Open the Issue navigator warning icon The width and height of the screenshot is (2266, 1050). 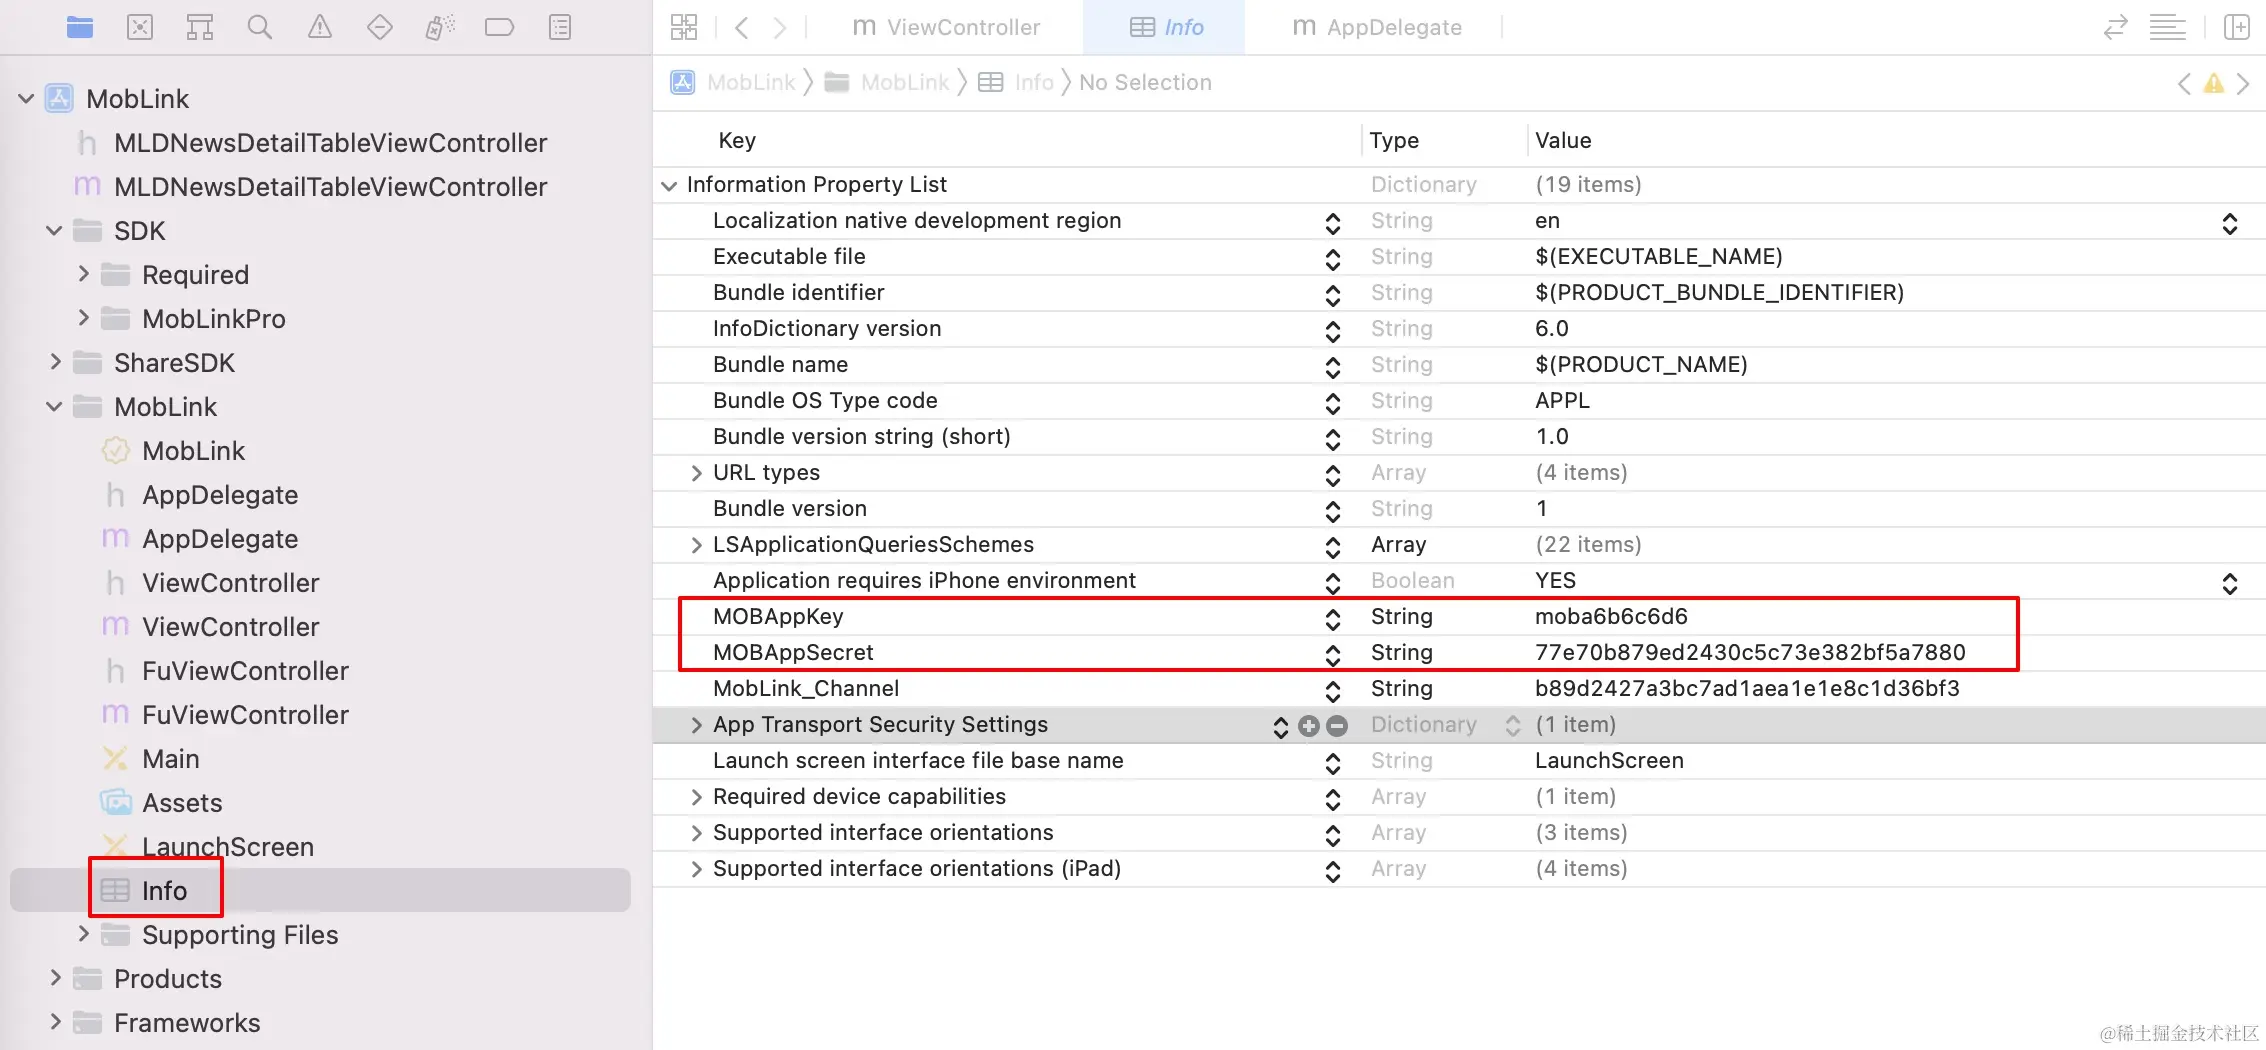pyautogui.click(x=320, y=27)
